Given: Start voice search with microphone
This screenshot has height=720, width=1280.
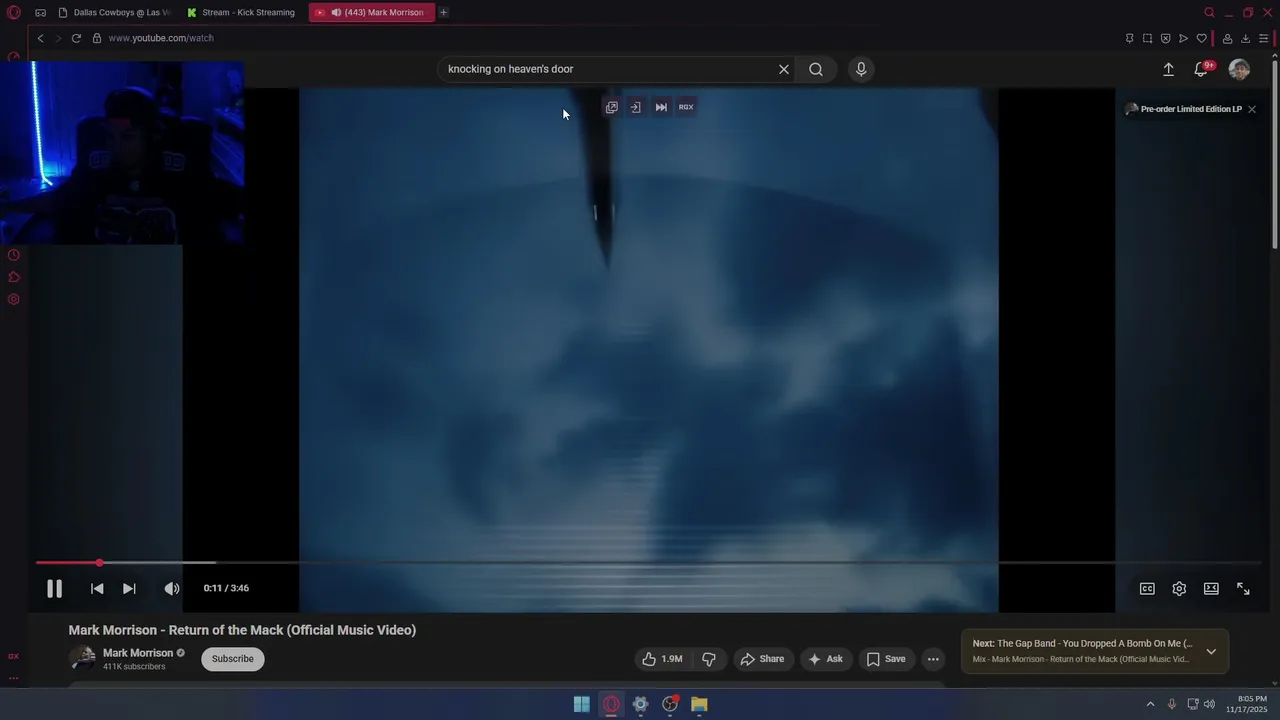Looking at the screenshot, I should 861,69.
